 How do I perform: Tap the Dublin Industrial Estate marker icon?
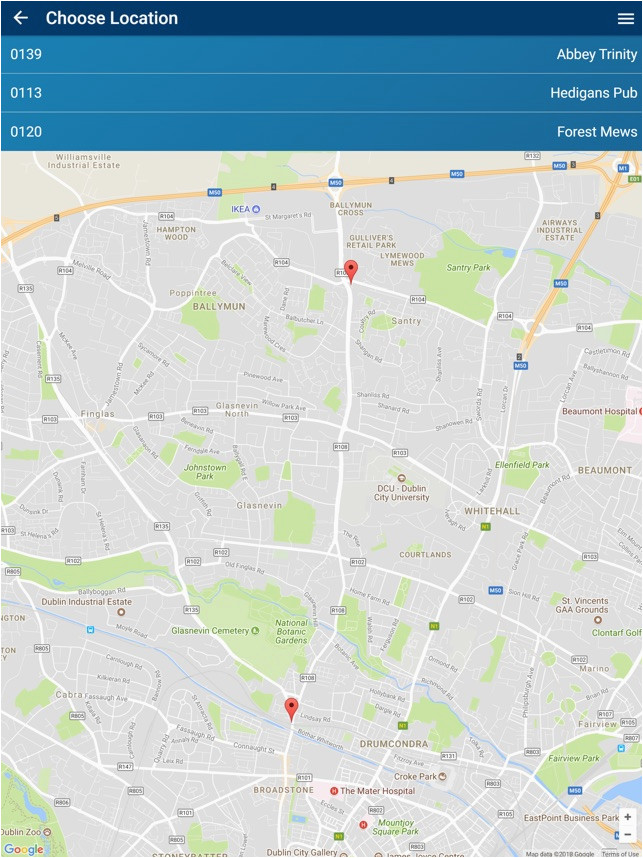pos(121,612)
